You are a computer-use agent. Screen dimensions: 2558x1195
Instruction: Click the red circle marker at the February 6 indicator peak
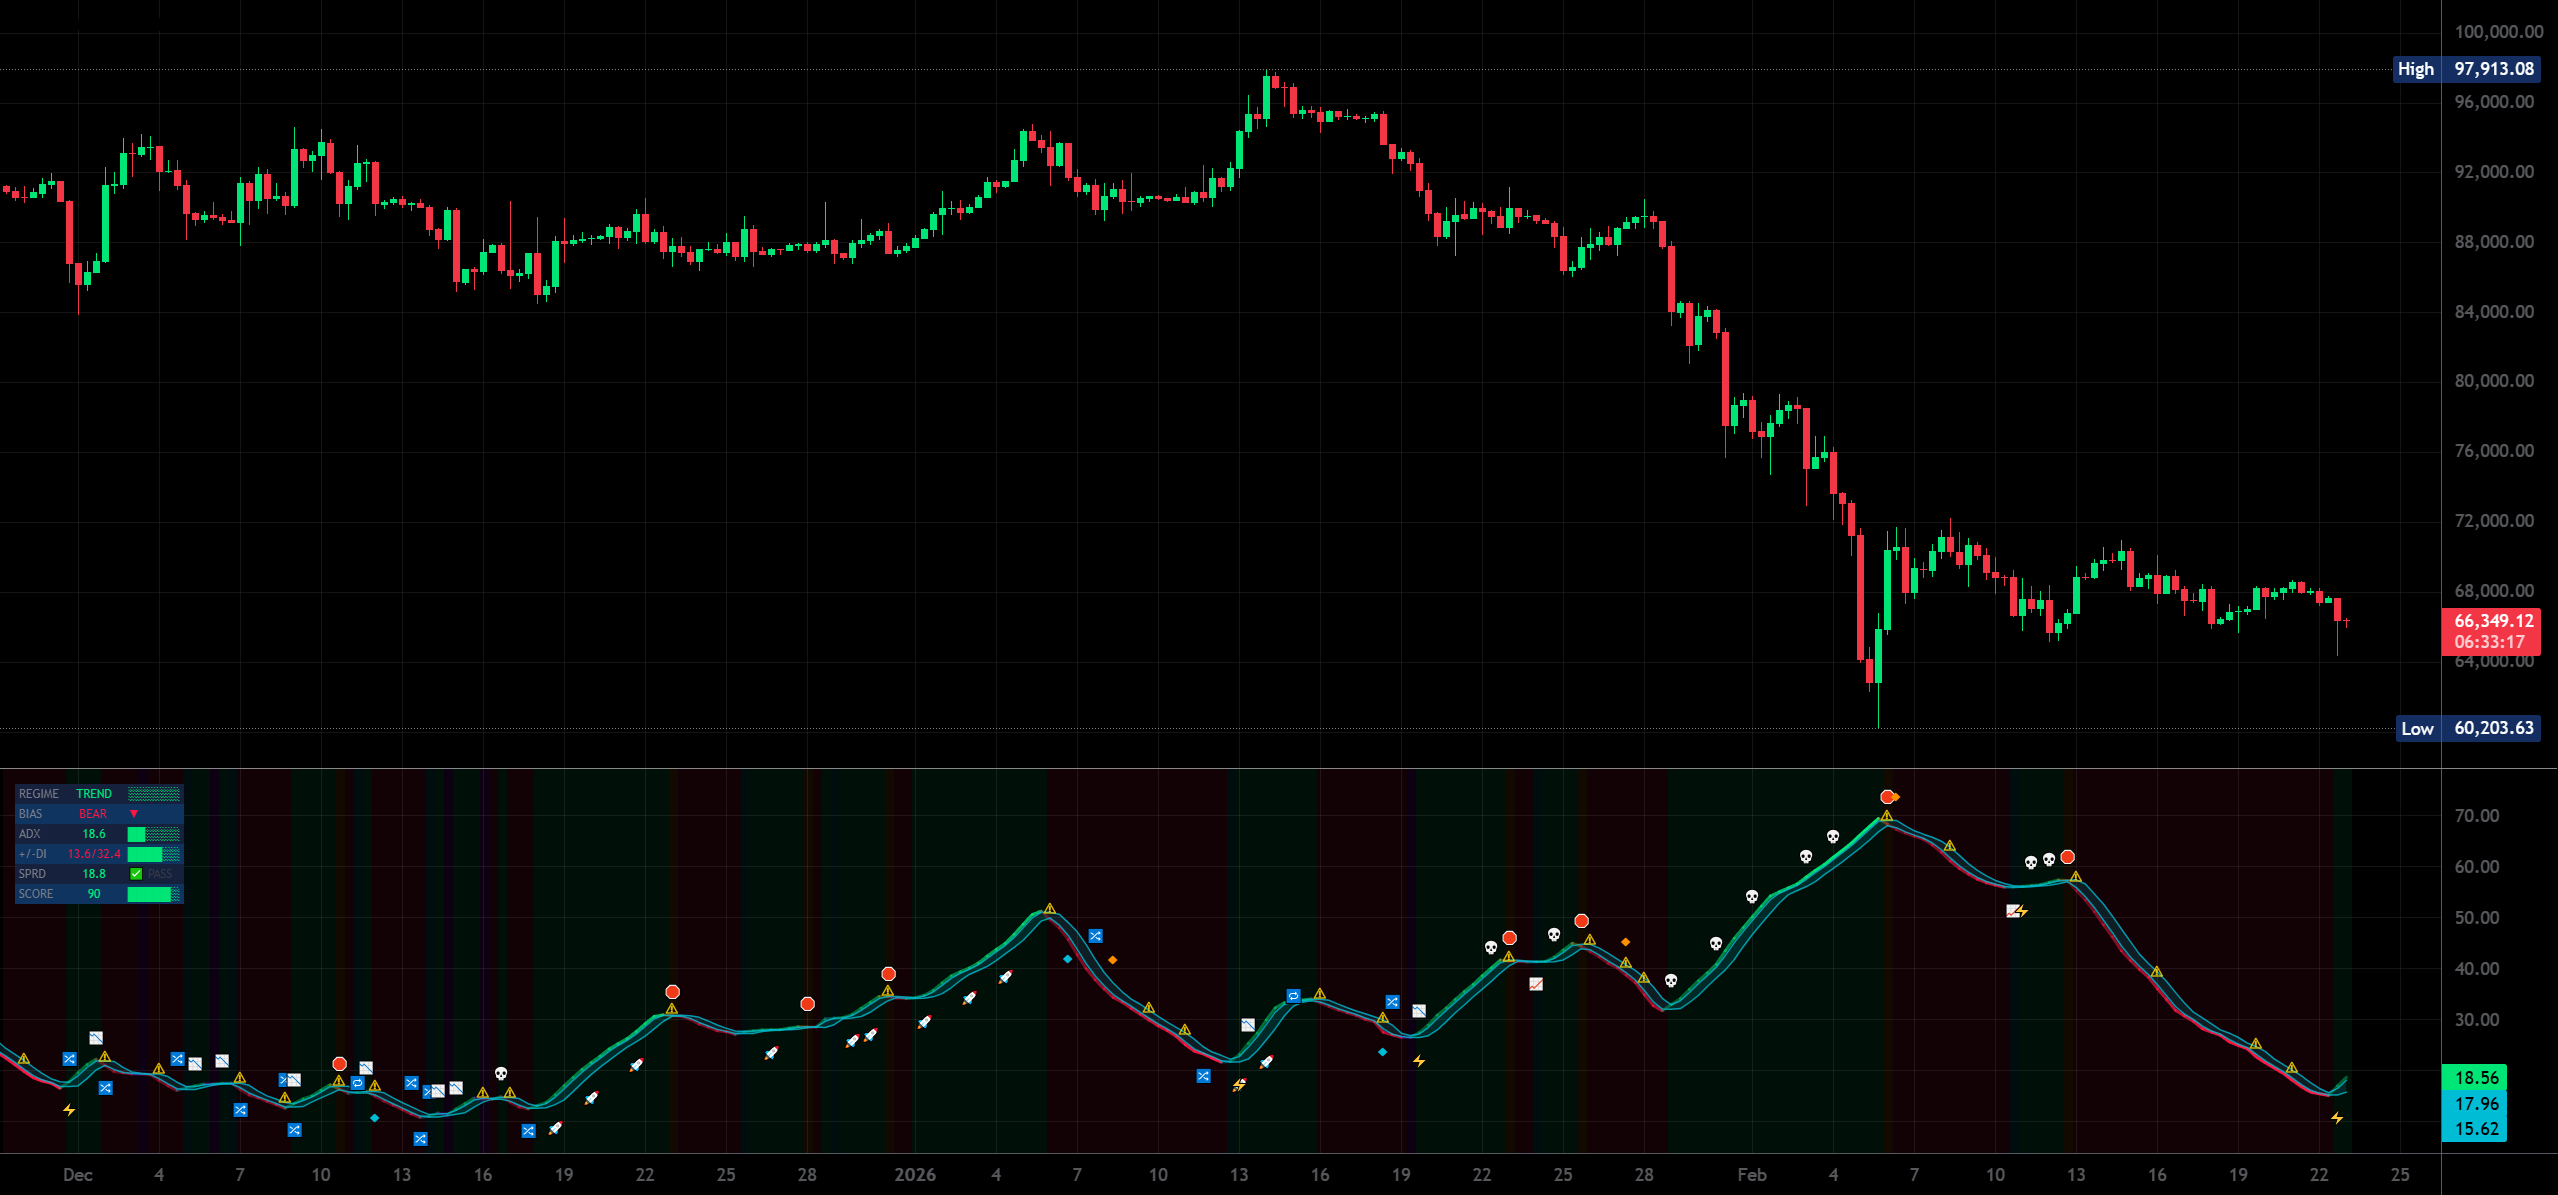click(x=1887, y=797)
